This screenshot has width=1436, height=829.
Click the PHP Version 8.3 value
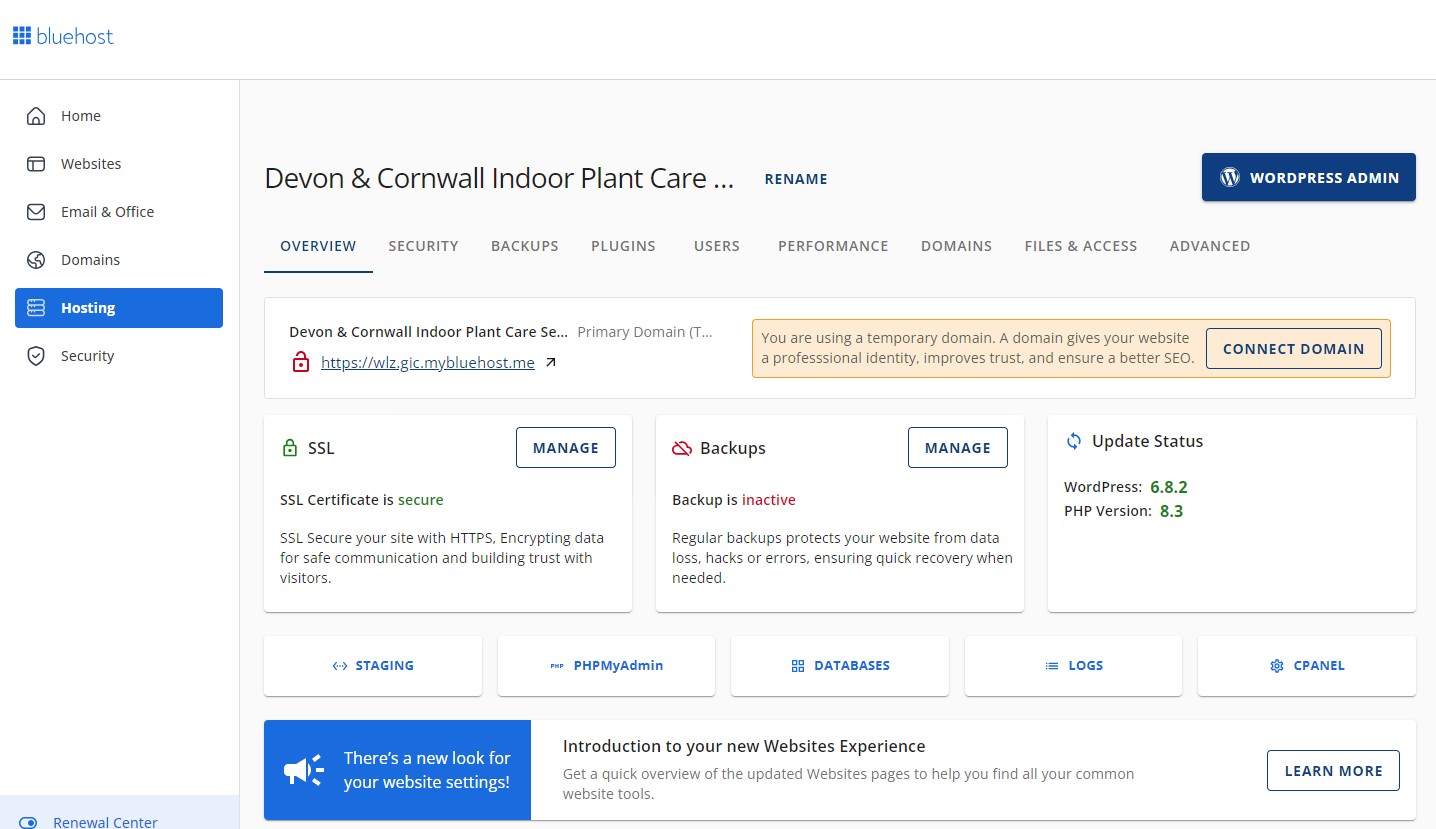point(1172,511)
